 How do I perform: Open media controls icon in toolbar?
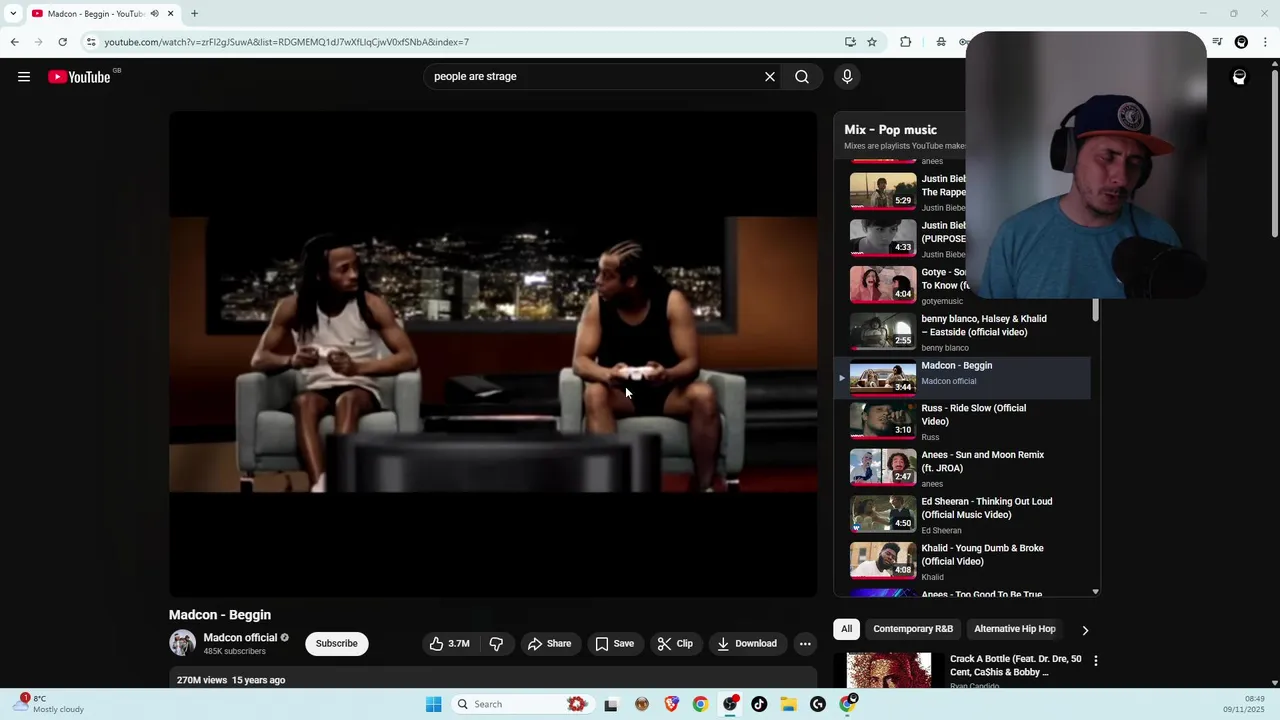click(1217, 42)
